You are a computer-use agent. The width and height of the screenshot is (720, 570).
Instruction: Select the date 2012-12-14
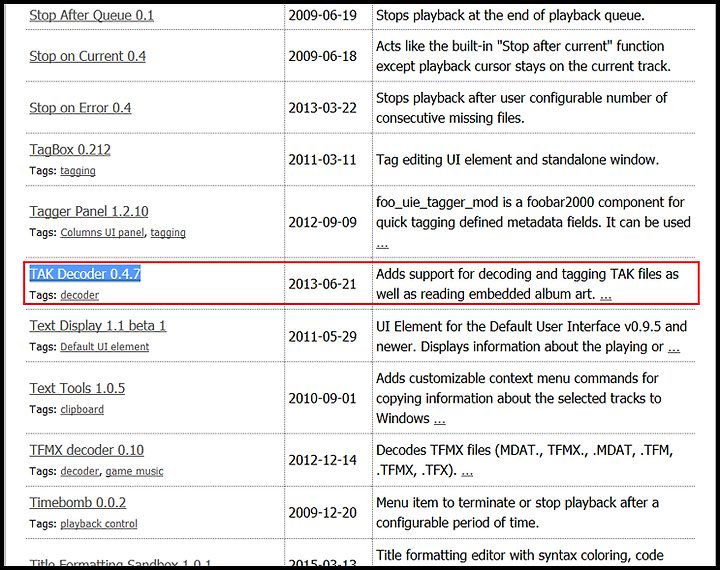(x=322, y=460)
